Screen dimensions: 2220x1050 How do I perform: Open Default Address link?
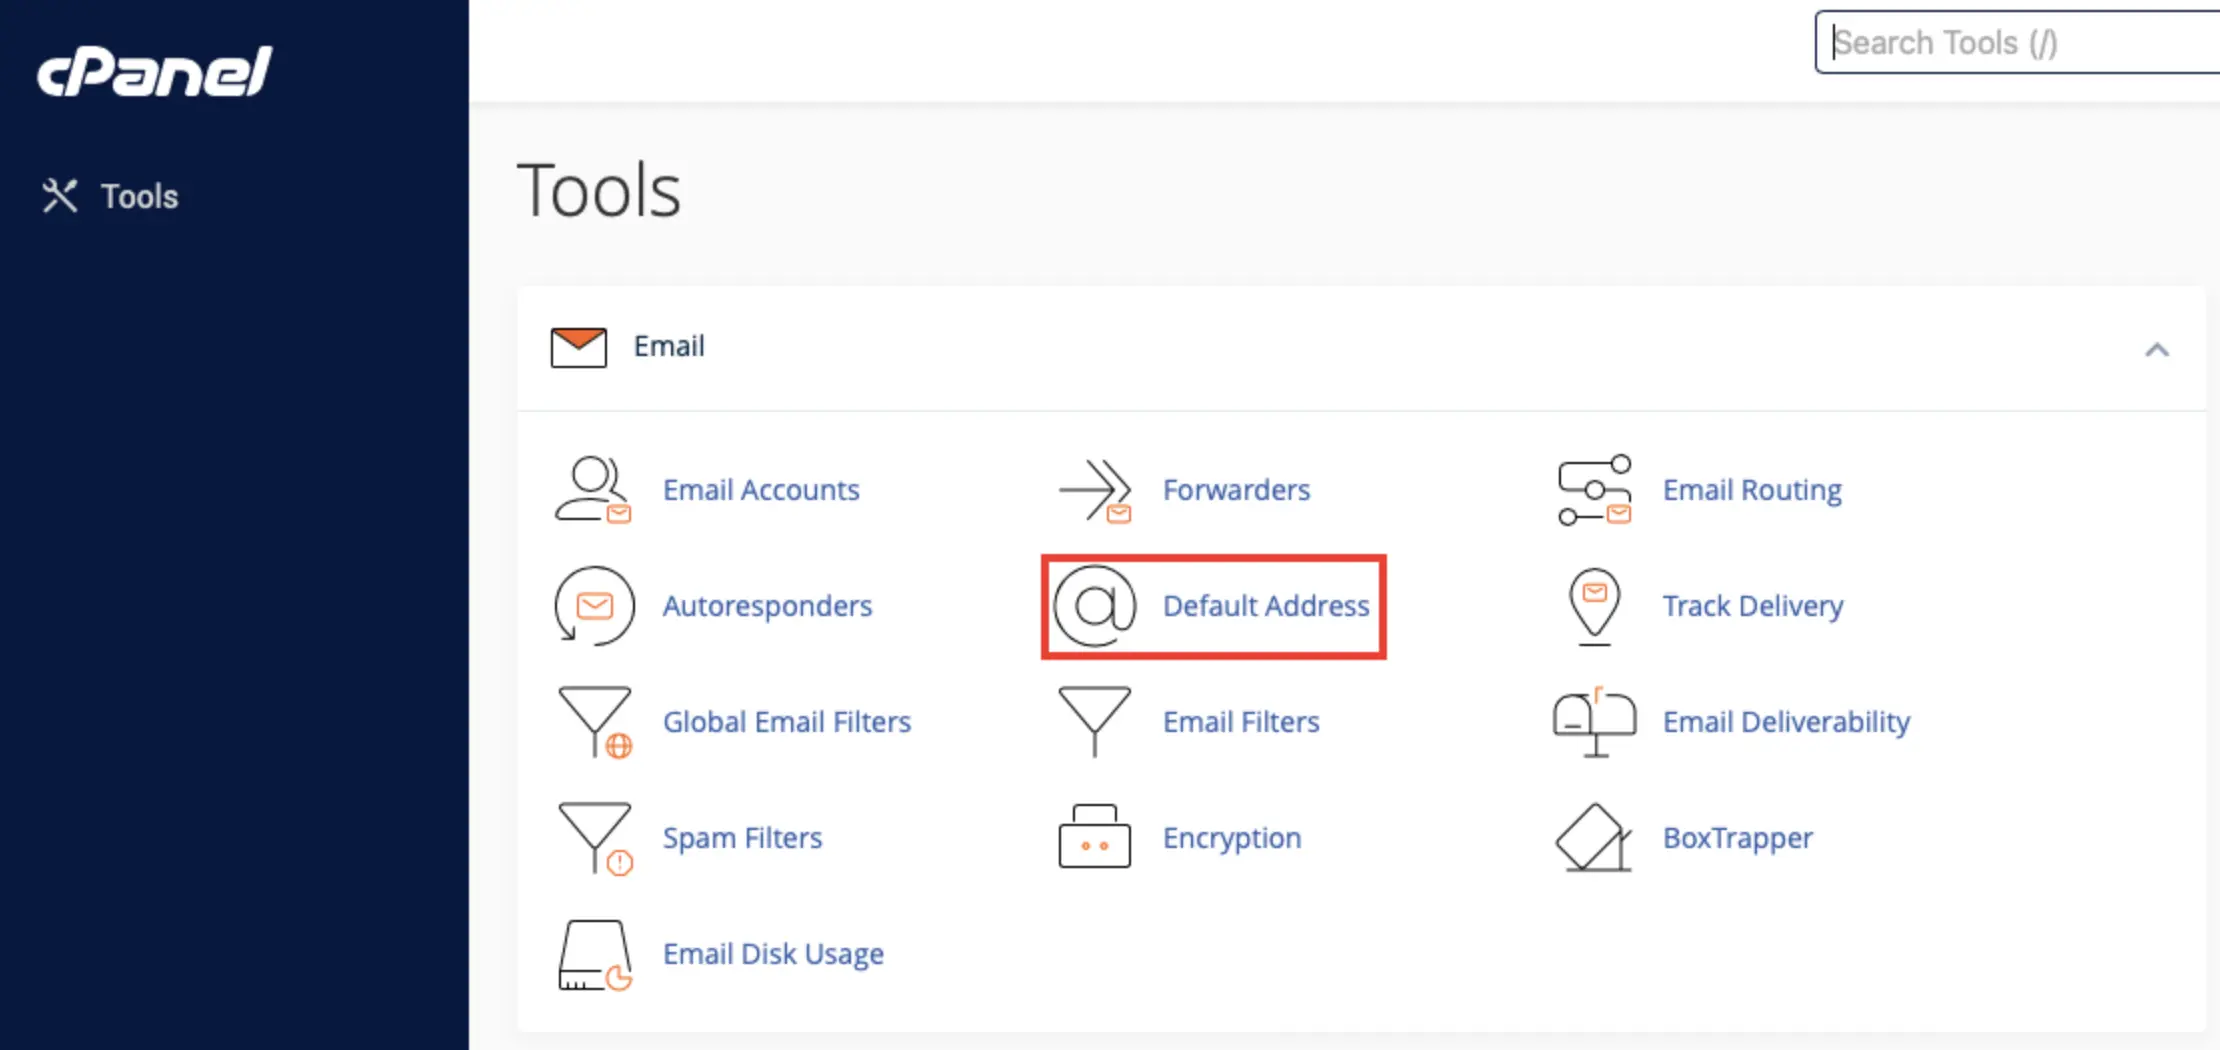1266,606
